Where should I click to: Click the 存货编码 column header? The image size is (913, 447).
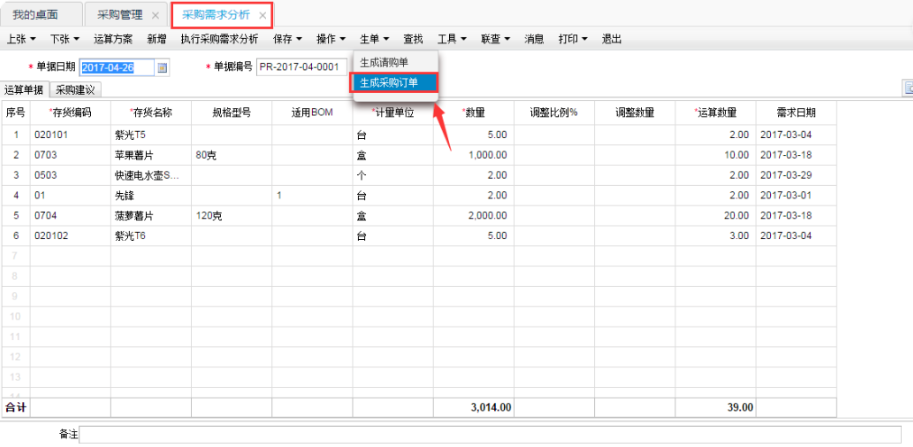[70, 112]
